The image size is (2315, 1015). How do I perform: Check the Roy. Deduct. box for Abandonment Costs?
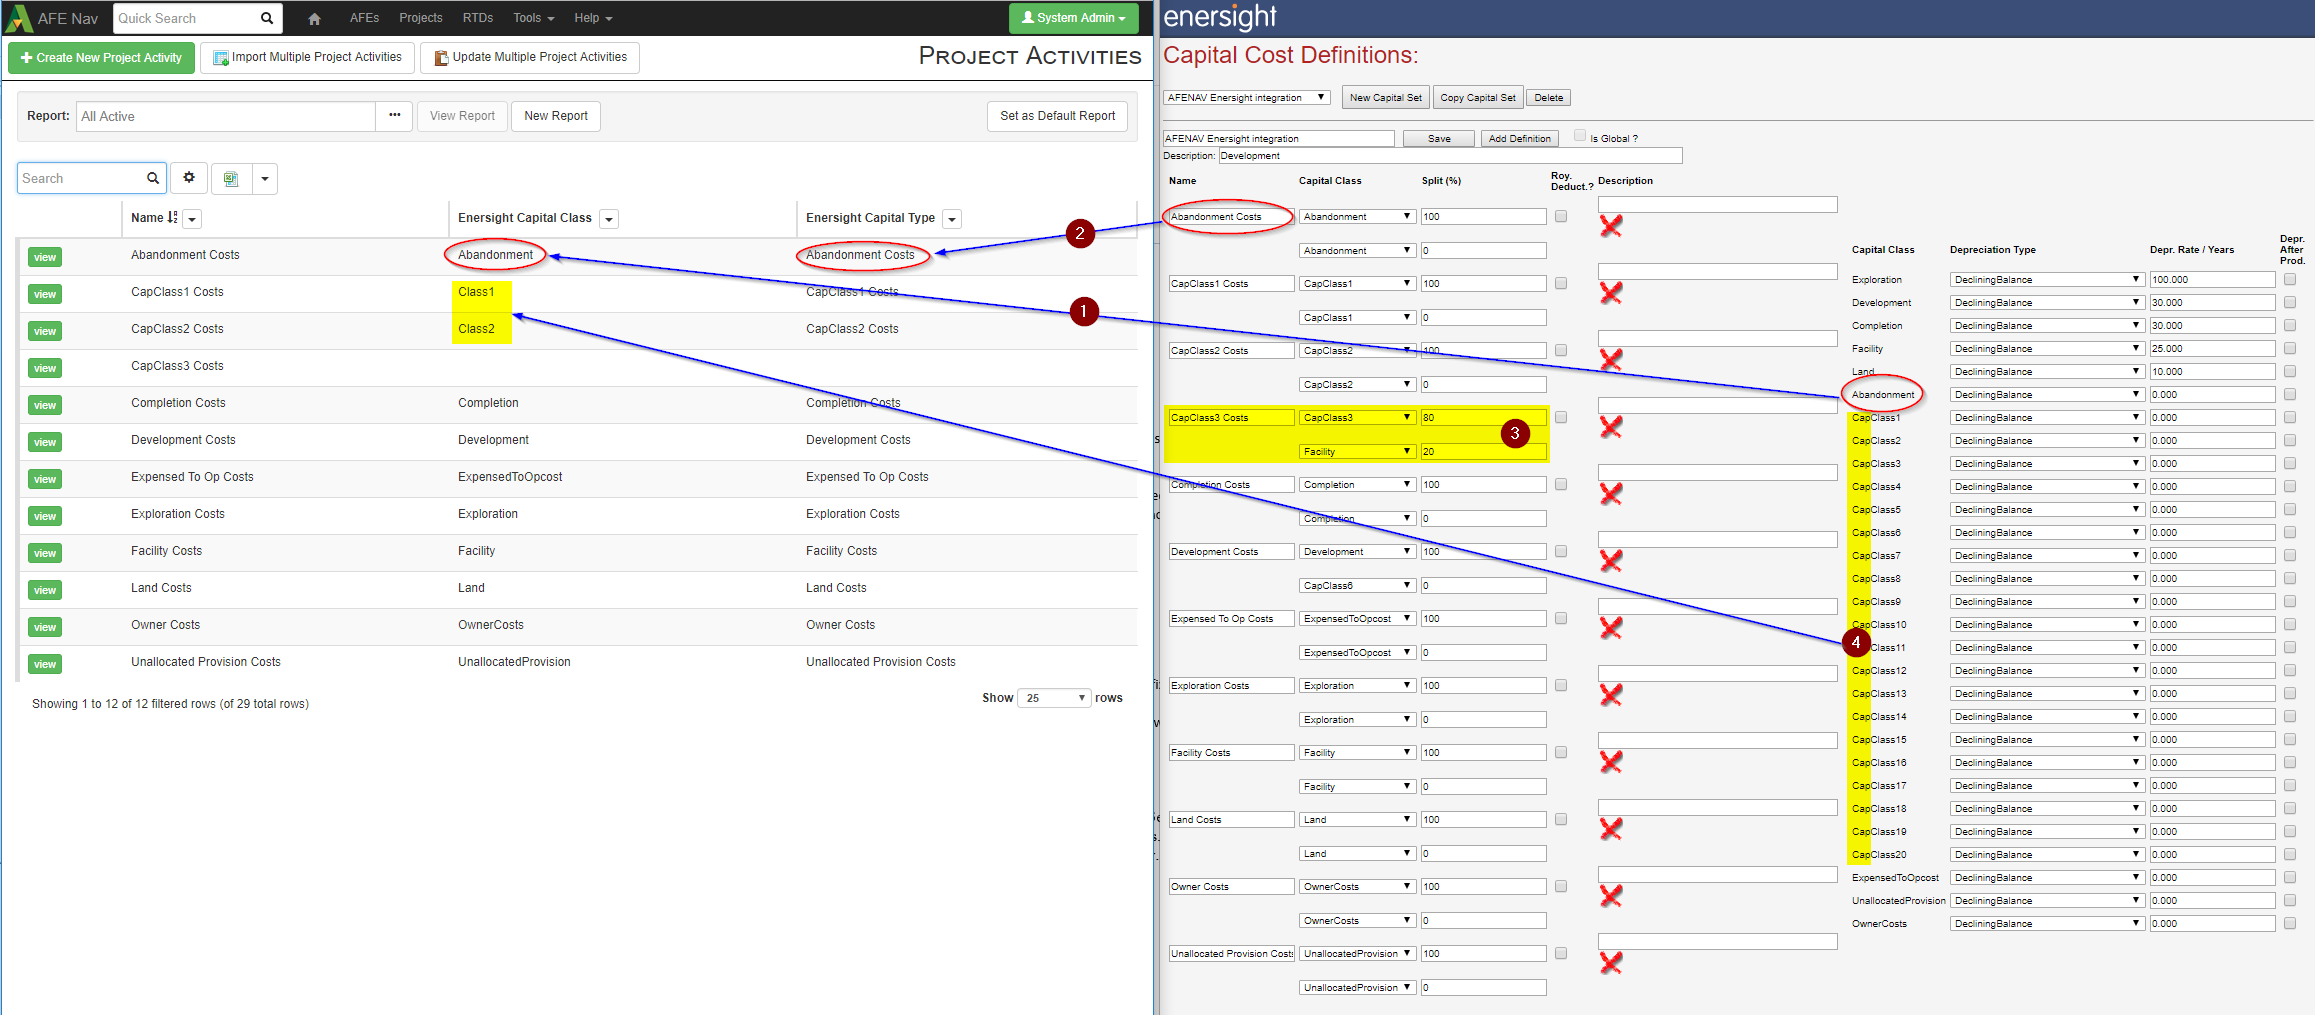click(1560, 216)
